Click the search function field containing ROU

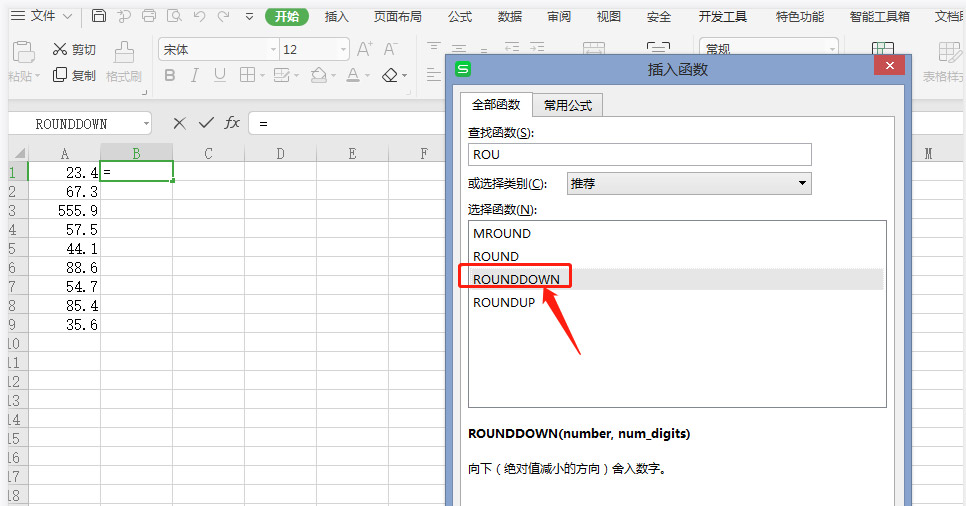639,154
